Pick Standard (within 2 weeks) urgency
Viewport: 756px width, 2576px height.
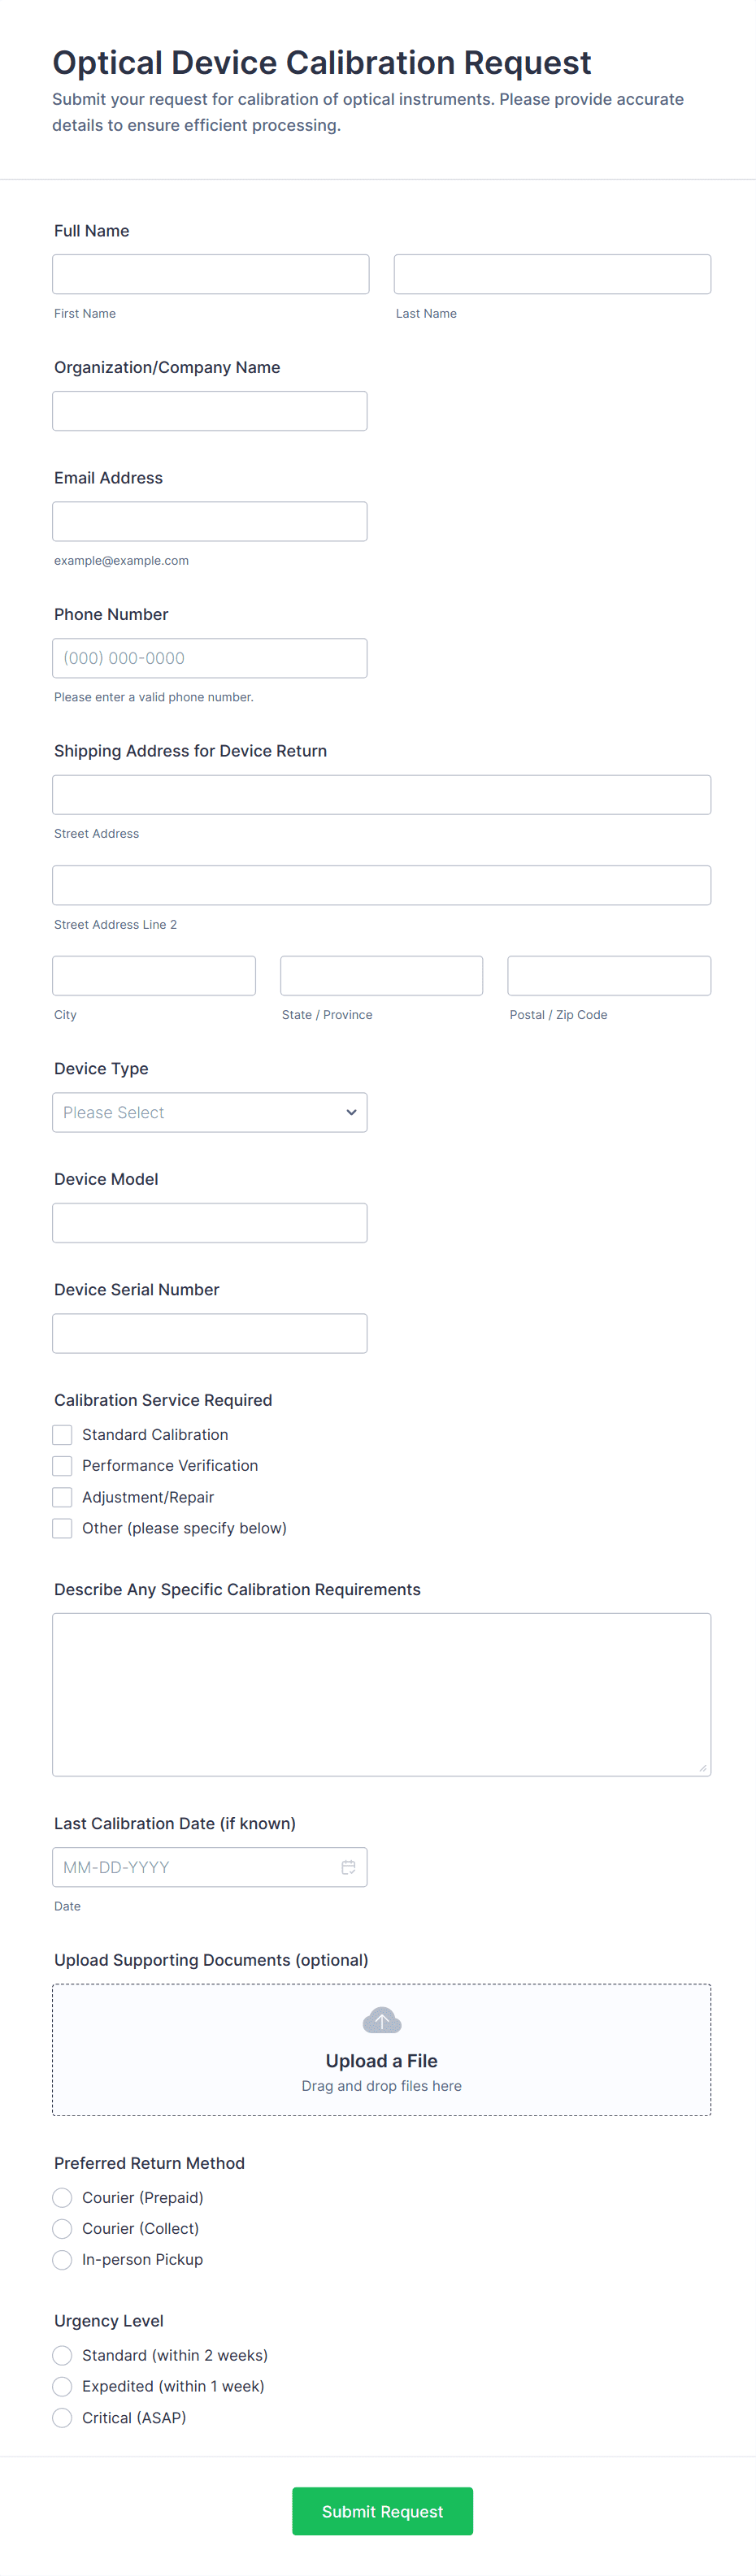pyautogui.click(x=62, y=2355)
